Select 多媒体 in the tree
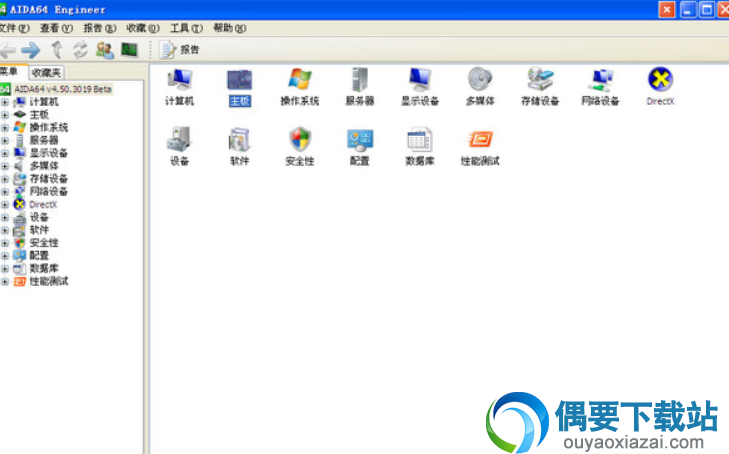This screenshot has height=454, width=729. click(44, 166)
